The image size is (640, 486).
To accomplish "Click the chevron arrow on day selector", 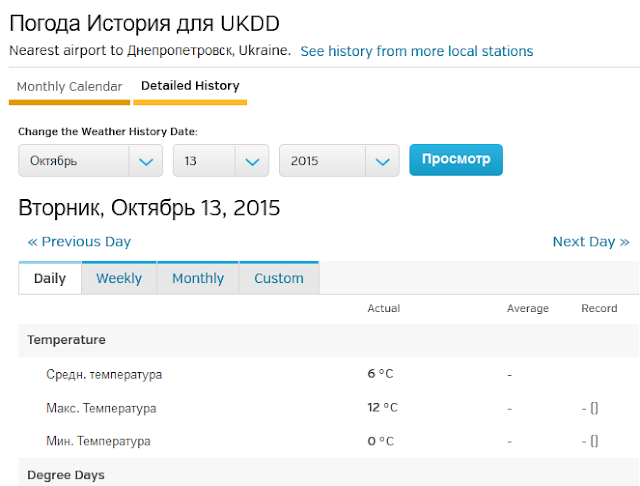I will [x=252, y=162].
